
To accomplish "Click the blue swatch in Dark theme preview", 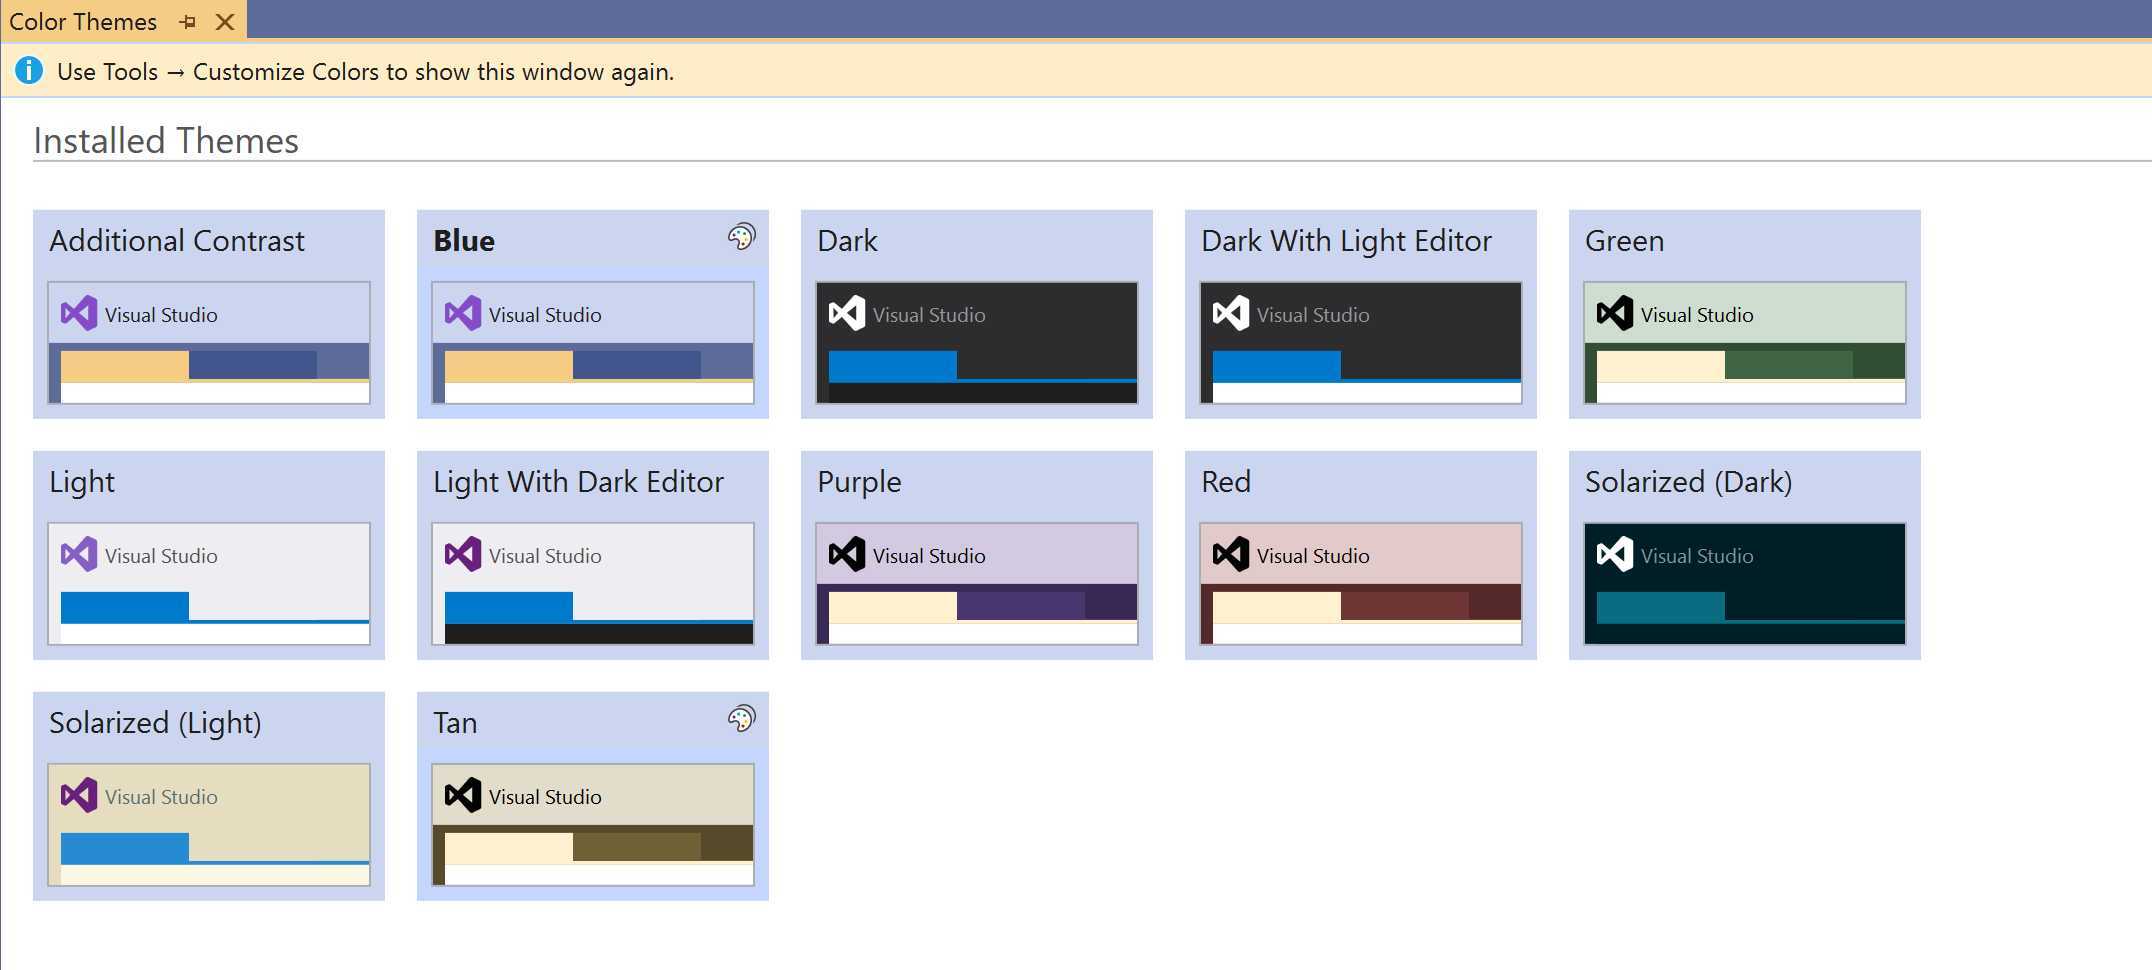I will click(x=893, y=366).
